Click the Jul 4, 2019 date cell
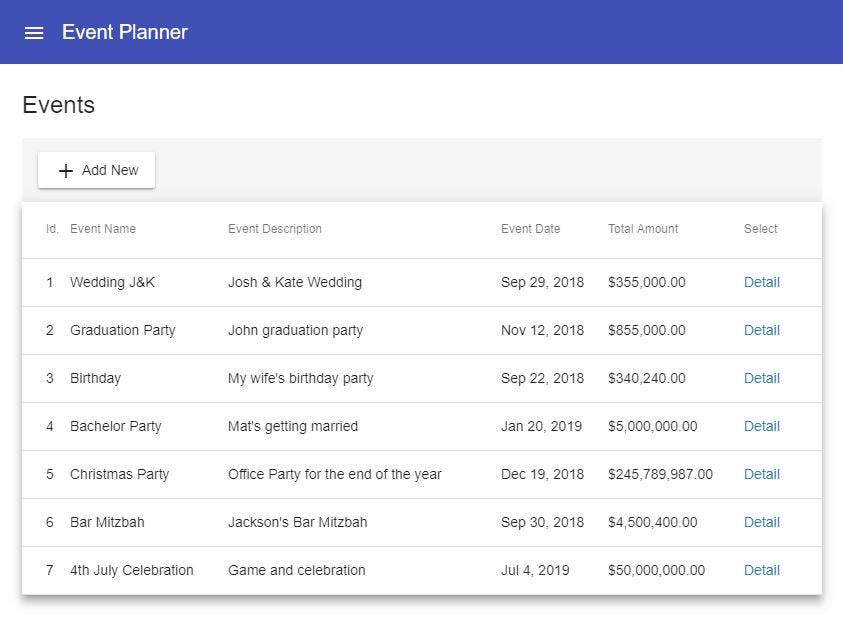Viewport: 843px width, 622px height. [535, 570]
